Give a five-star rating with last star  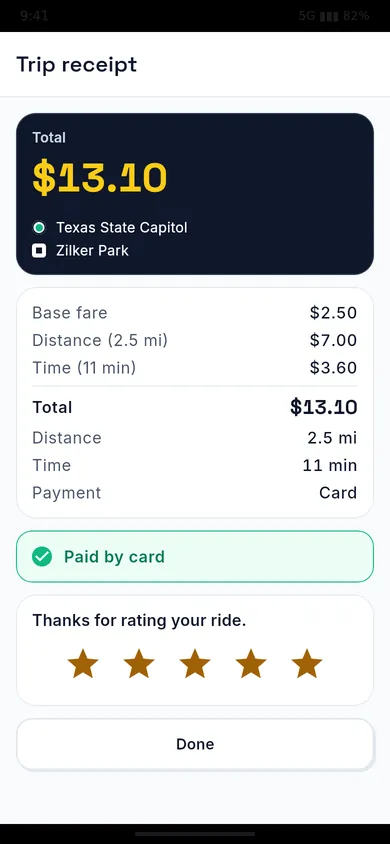[307, 663]
